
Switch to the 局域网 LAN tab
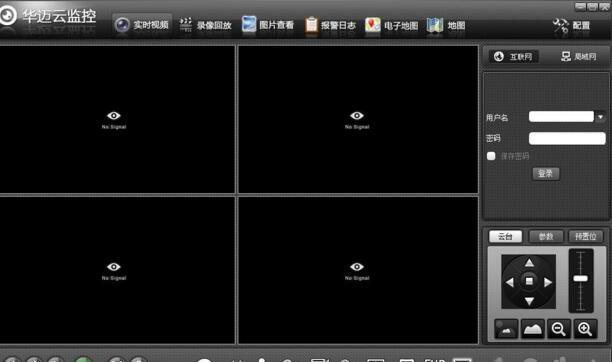point(579,57)
